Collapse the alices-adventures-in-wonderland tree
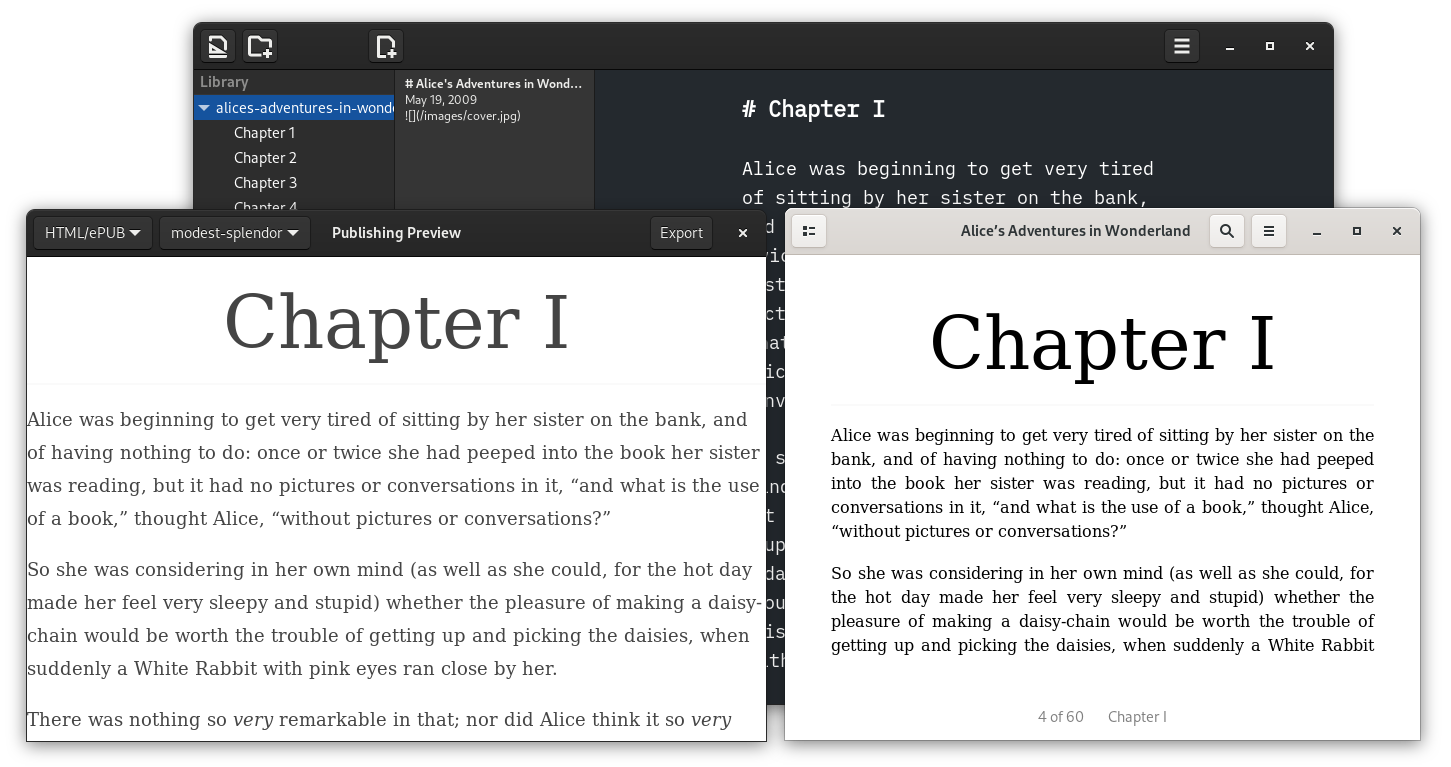This screenshot has width=1451, height=767. (x=204, y=108)
